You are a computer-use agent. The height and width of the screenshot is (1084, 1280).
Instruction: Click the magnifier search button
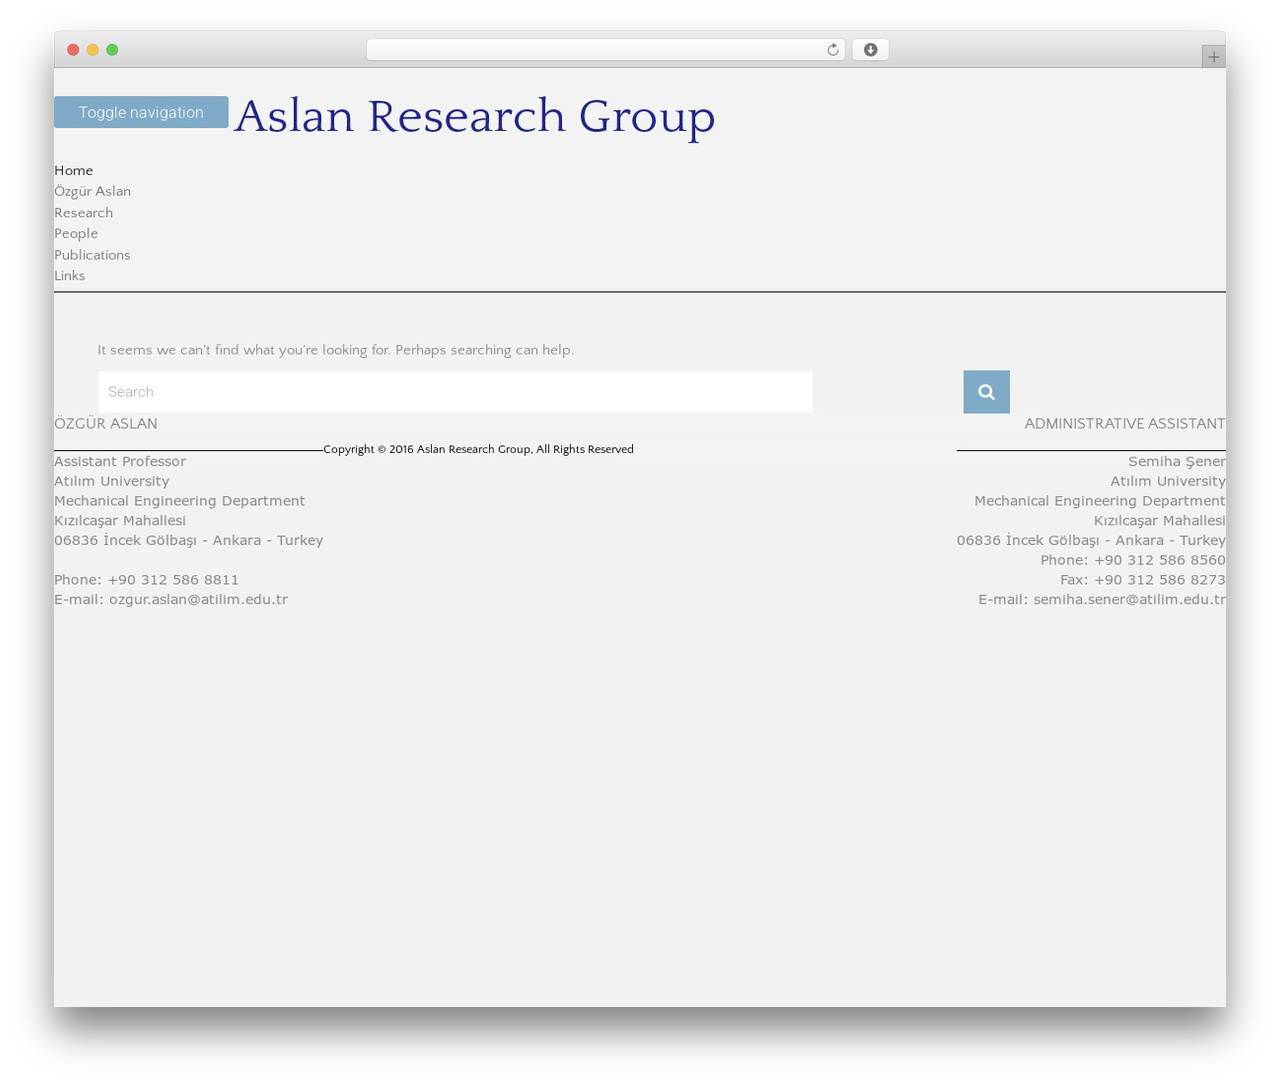pos(986,392)
